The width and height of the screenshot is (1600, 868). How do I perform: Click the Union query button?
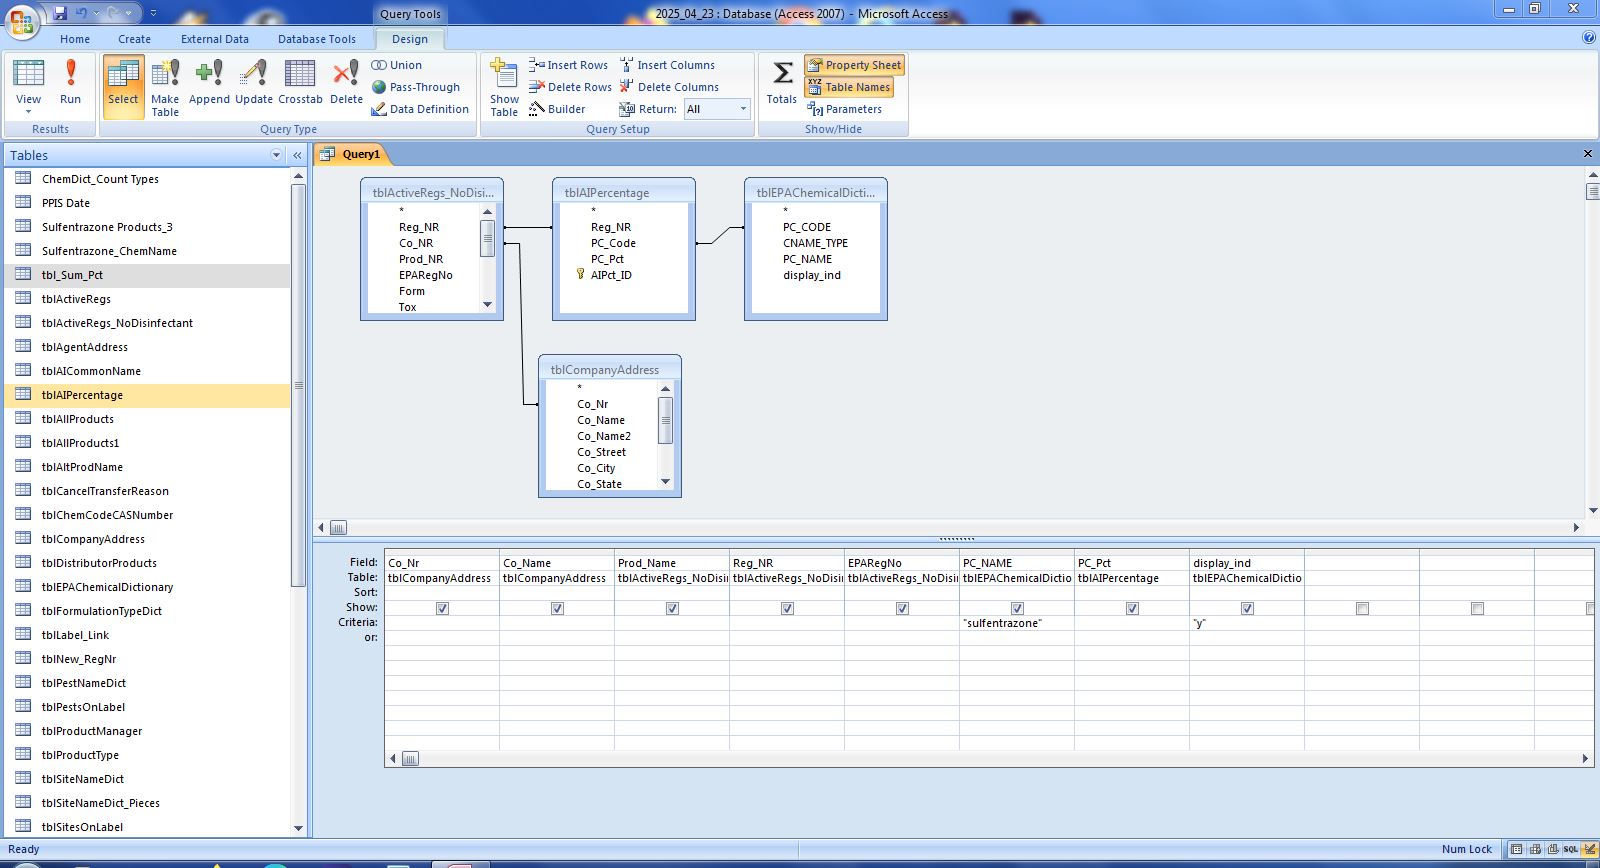pos(397,65)
